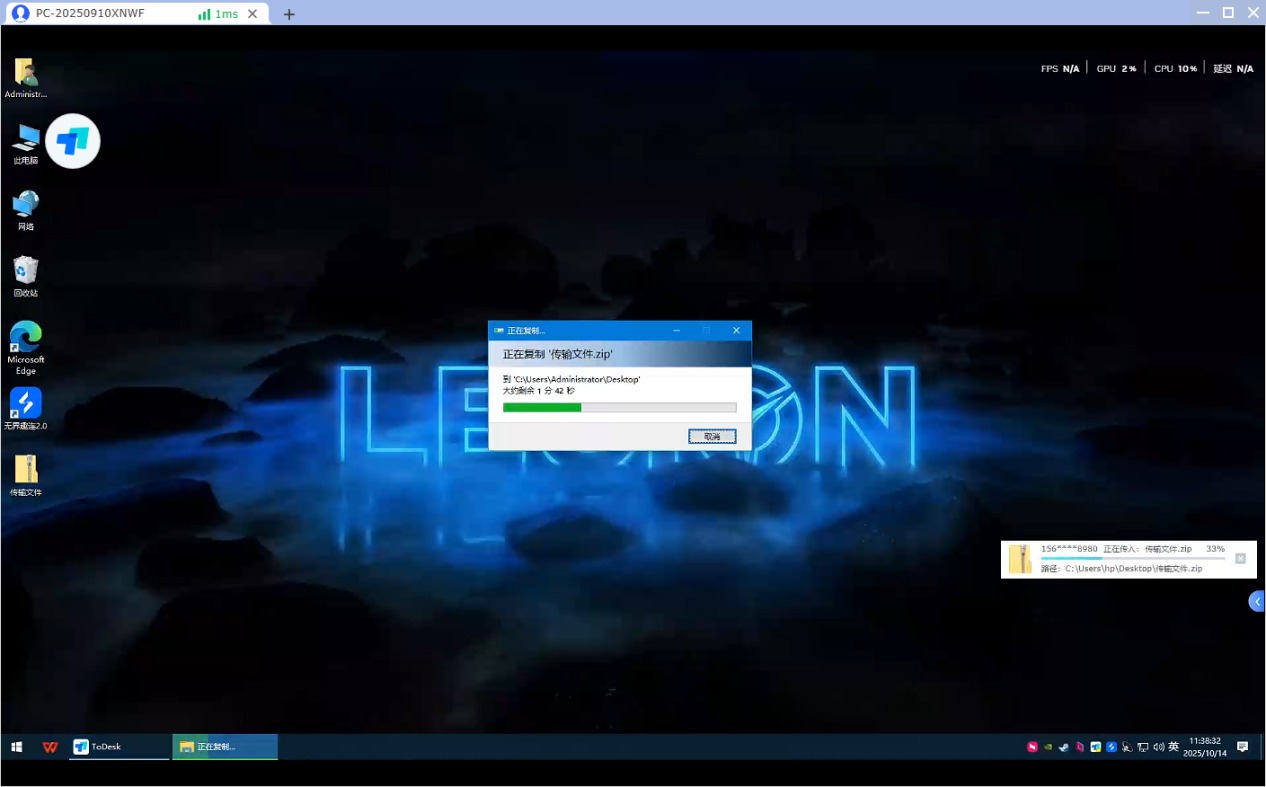Close the PC-20250910XNWF session tab

[x=253, y=14]
